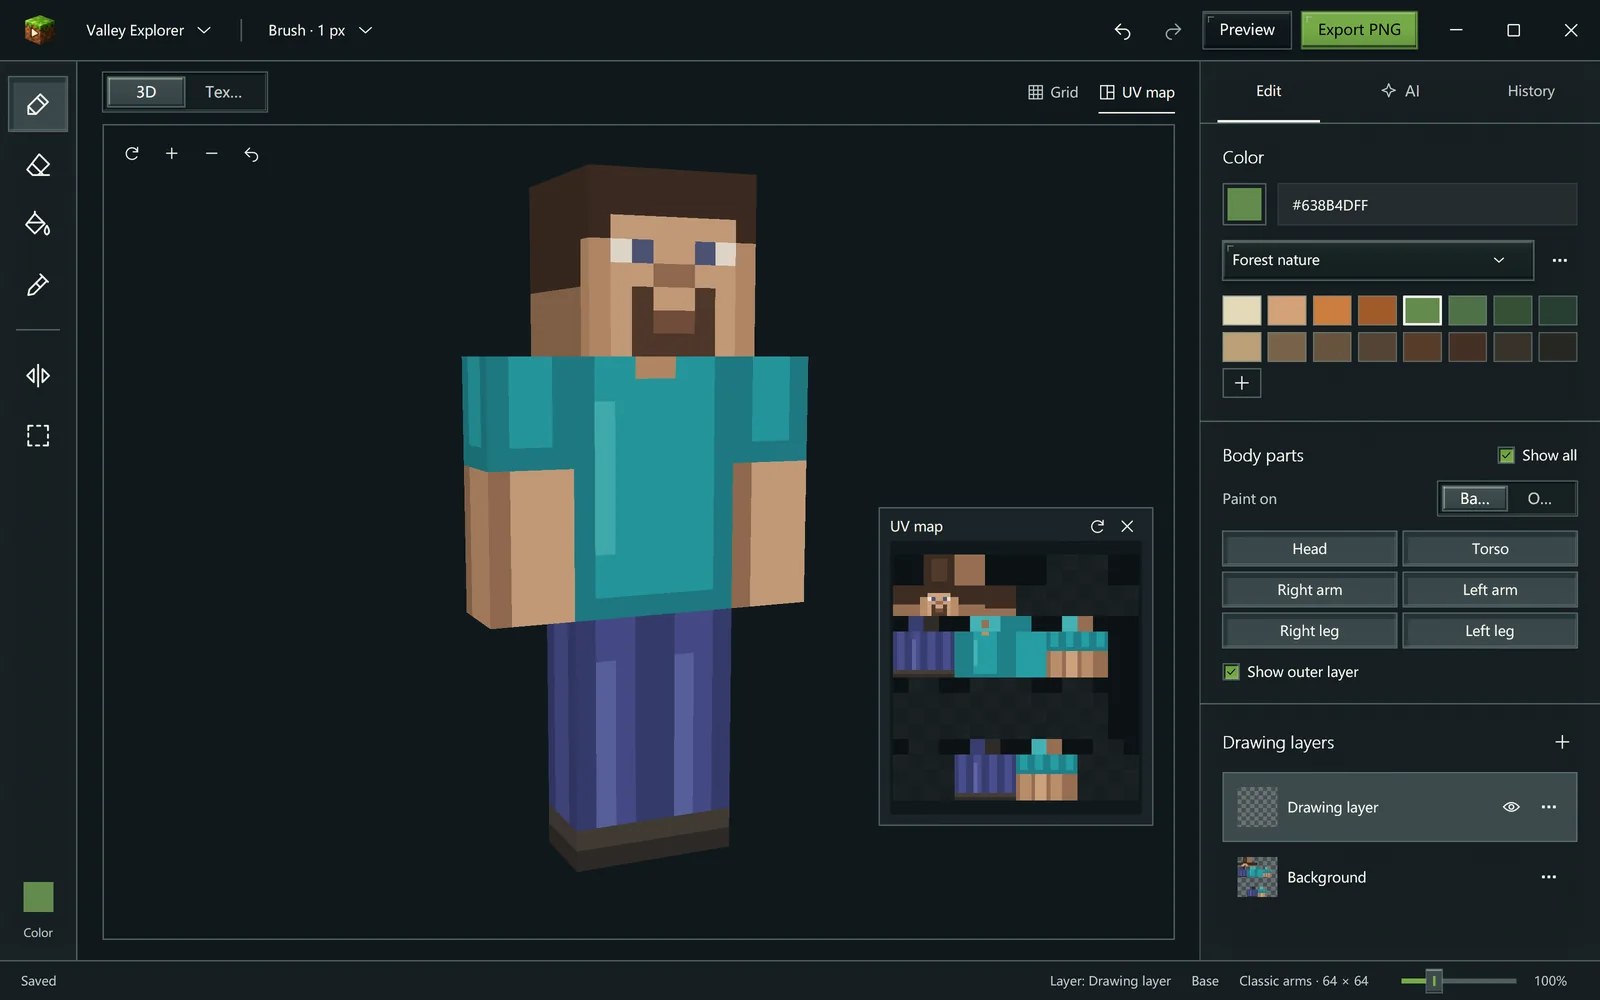Refresh the UV map panel
This screenshot has height=1000, width=1600.
point(1097,526)
